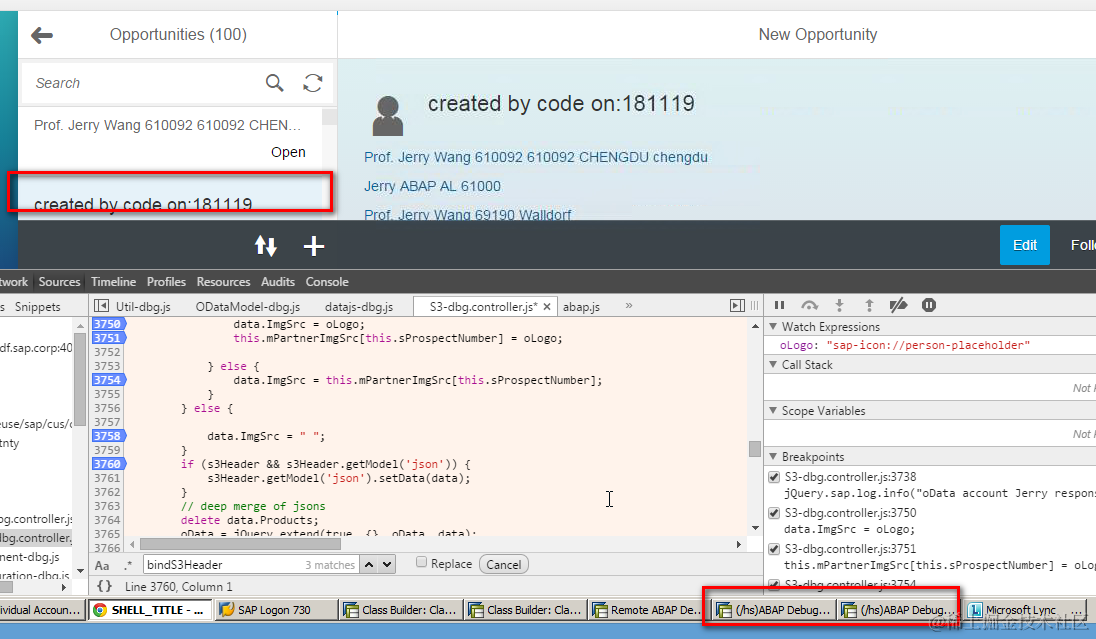Cancel the source search bar
Viewport: 1096px width, 639px height.
(503, 564)
